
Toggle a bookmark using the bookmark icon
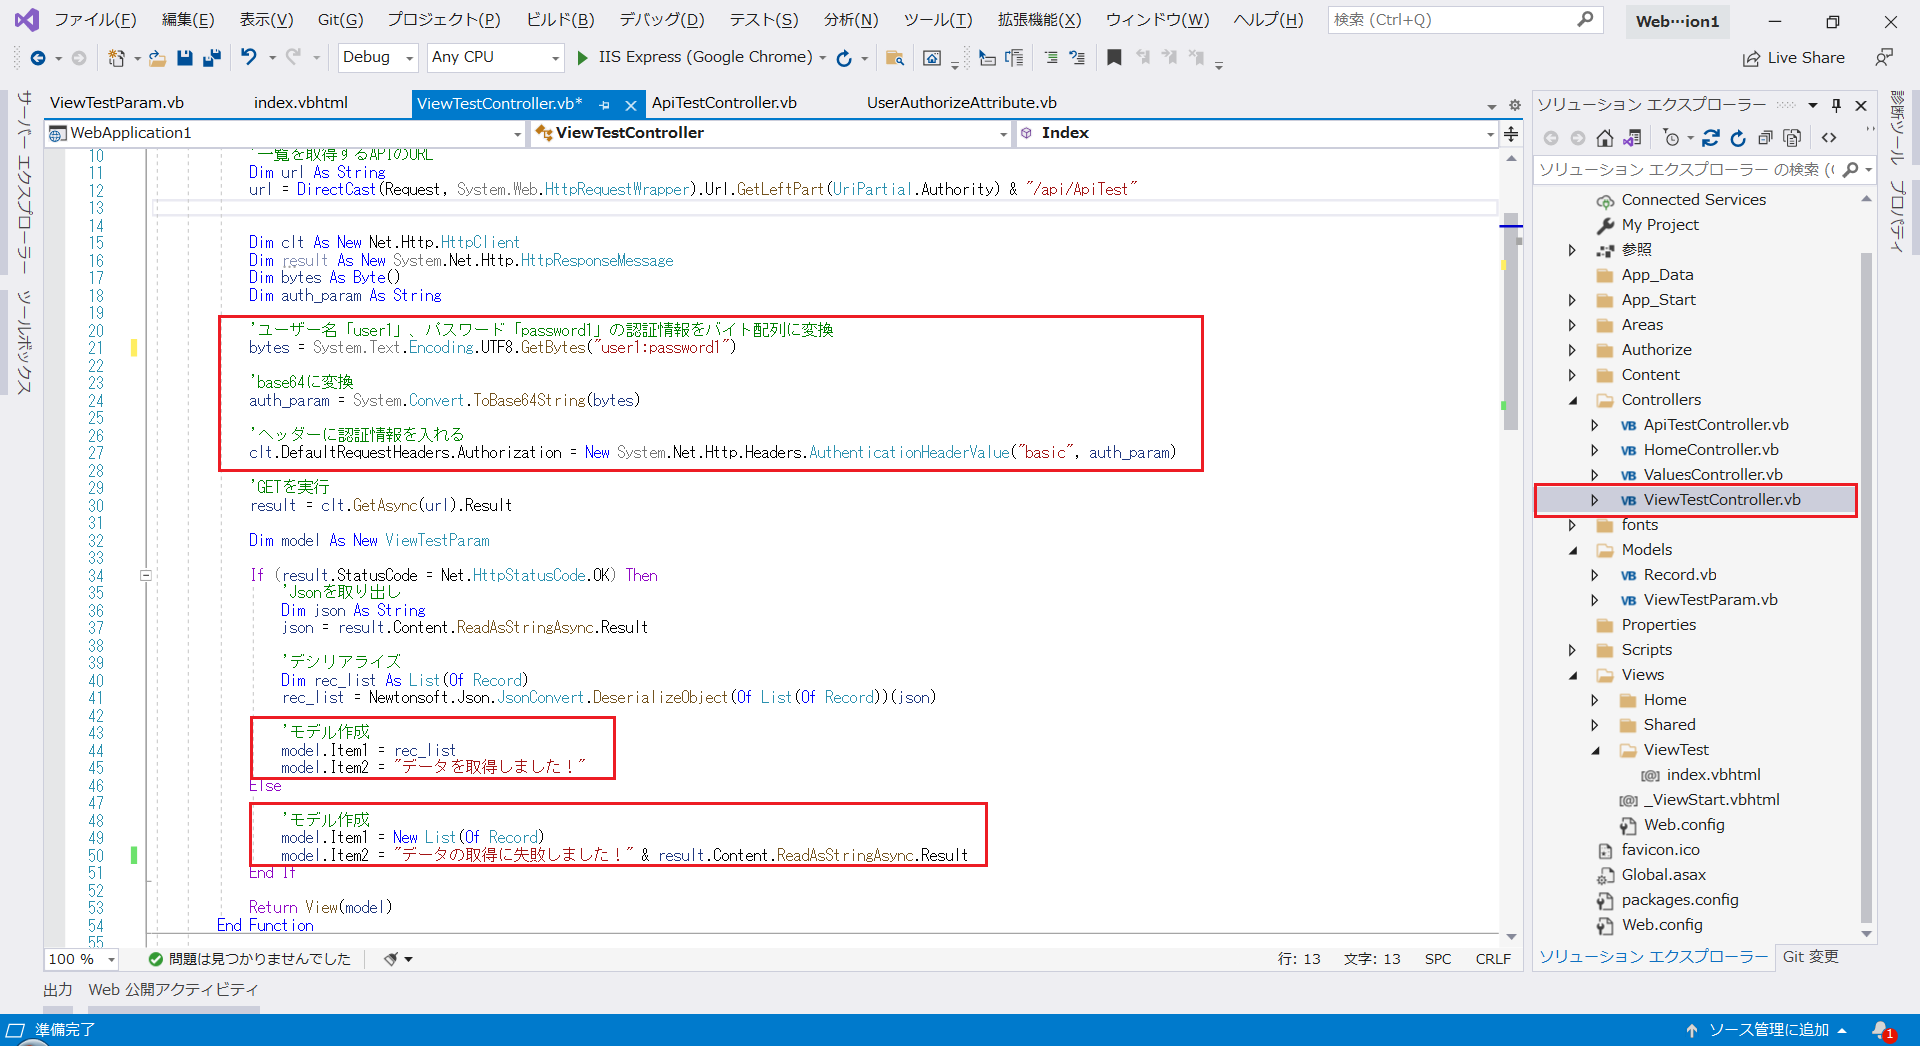(1114, 57)
